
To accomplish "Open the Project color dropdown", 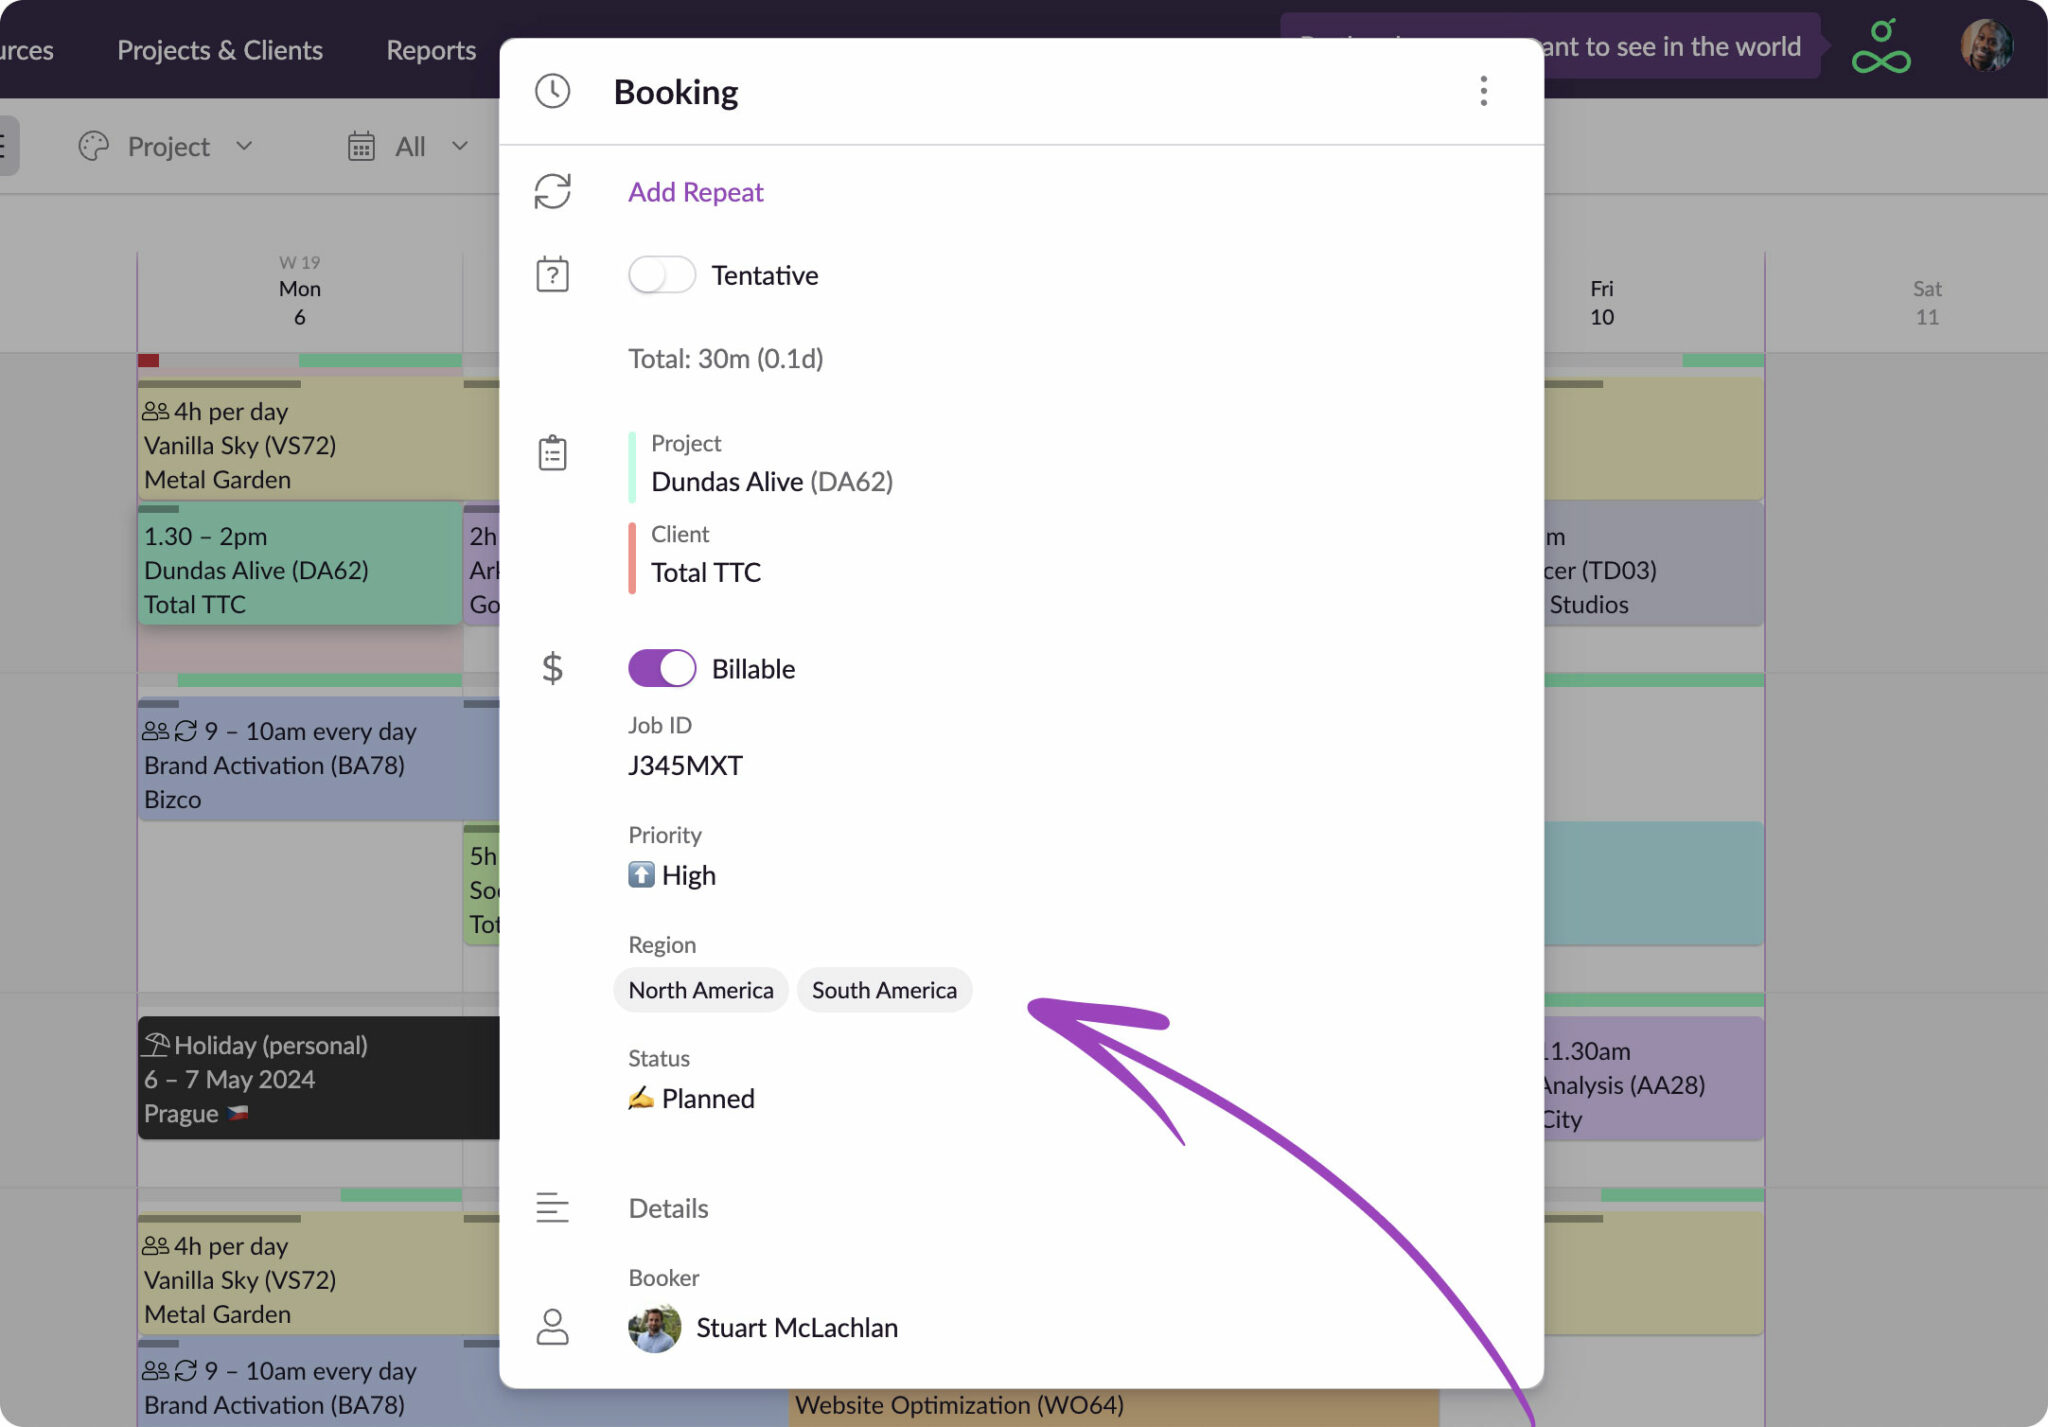I will [245, 146].
